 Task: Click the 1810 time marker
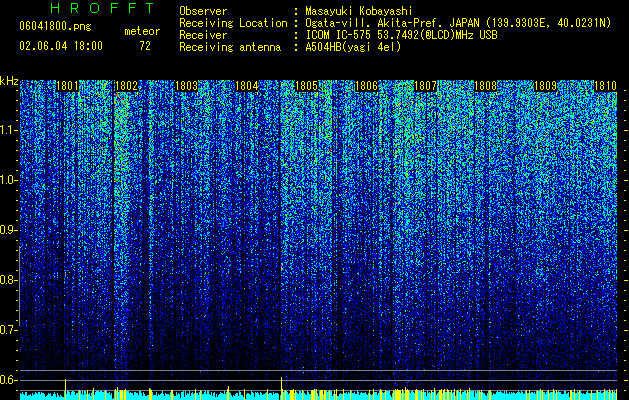coord(605,86)
